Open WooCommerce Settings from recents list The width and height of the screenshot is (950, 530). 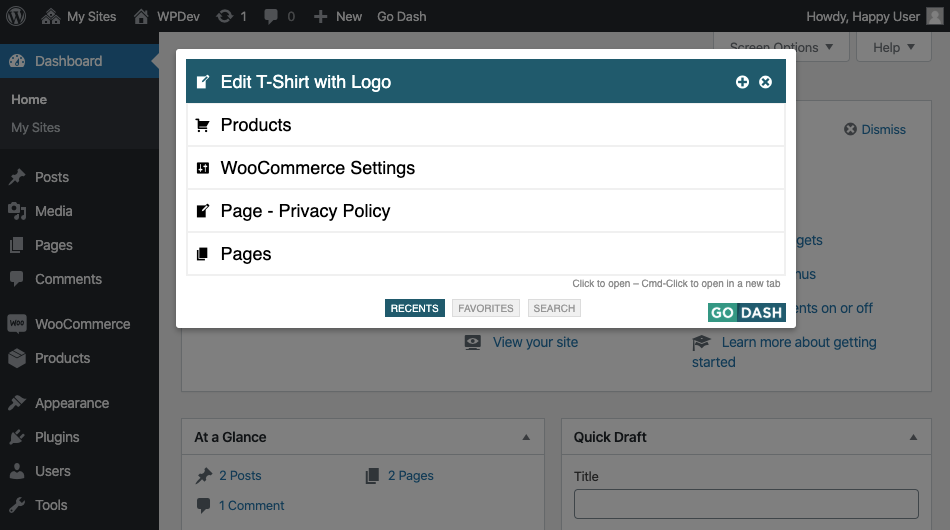click(x=486, y=168)
